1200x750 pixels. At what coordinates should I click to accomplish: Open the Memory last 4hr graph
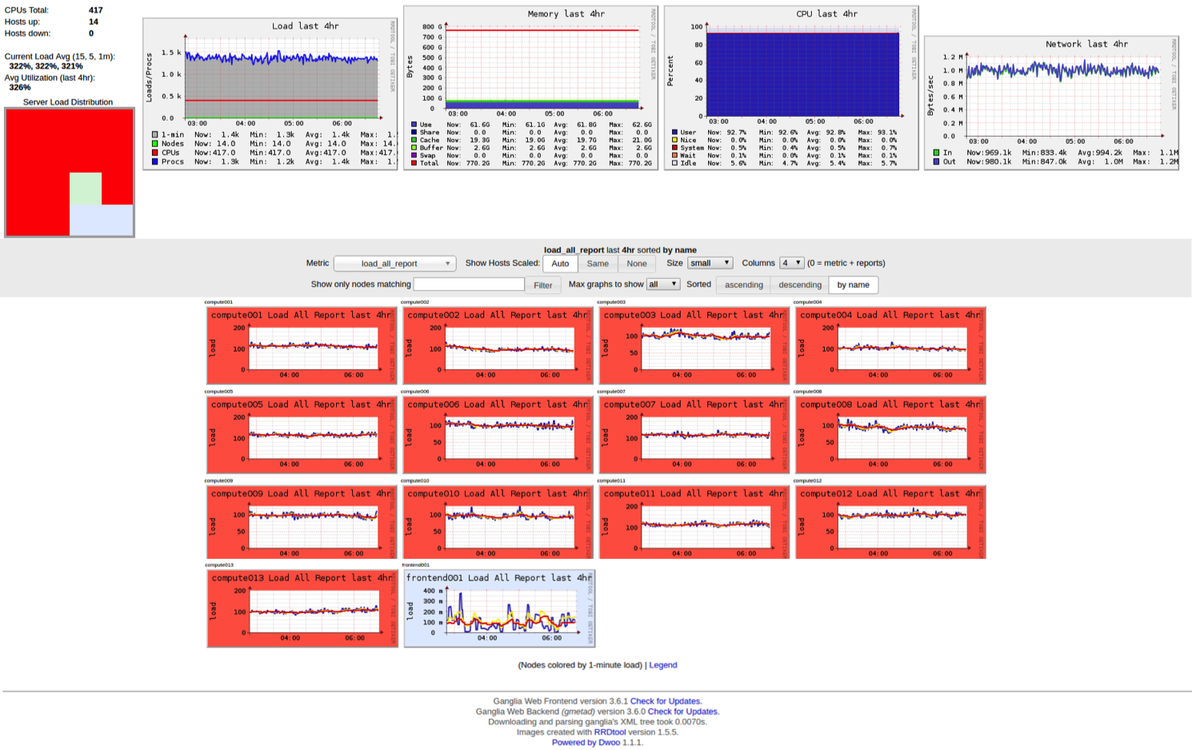pos(530,87)
